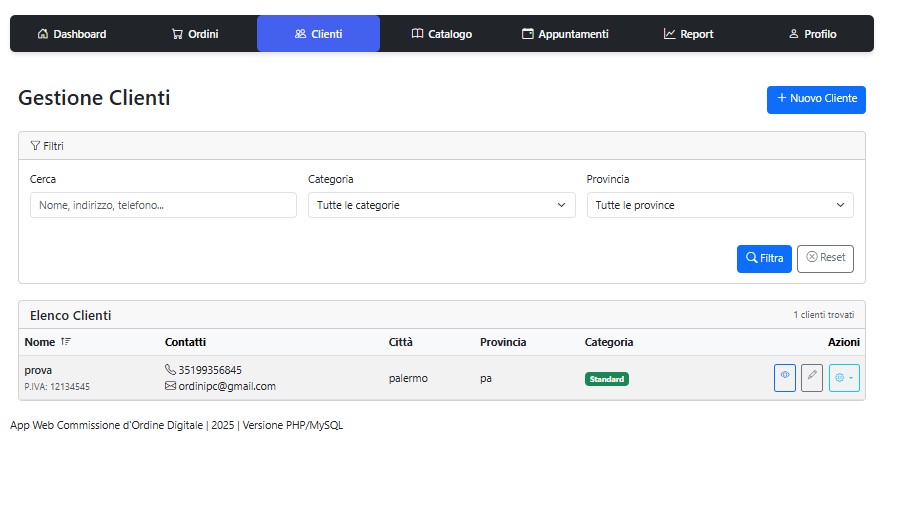
Task: Click the envelope icon beside the email
Action: tap(170, 386)
